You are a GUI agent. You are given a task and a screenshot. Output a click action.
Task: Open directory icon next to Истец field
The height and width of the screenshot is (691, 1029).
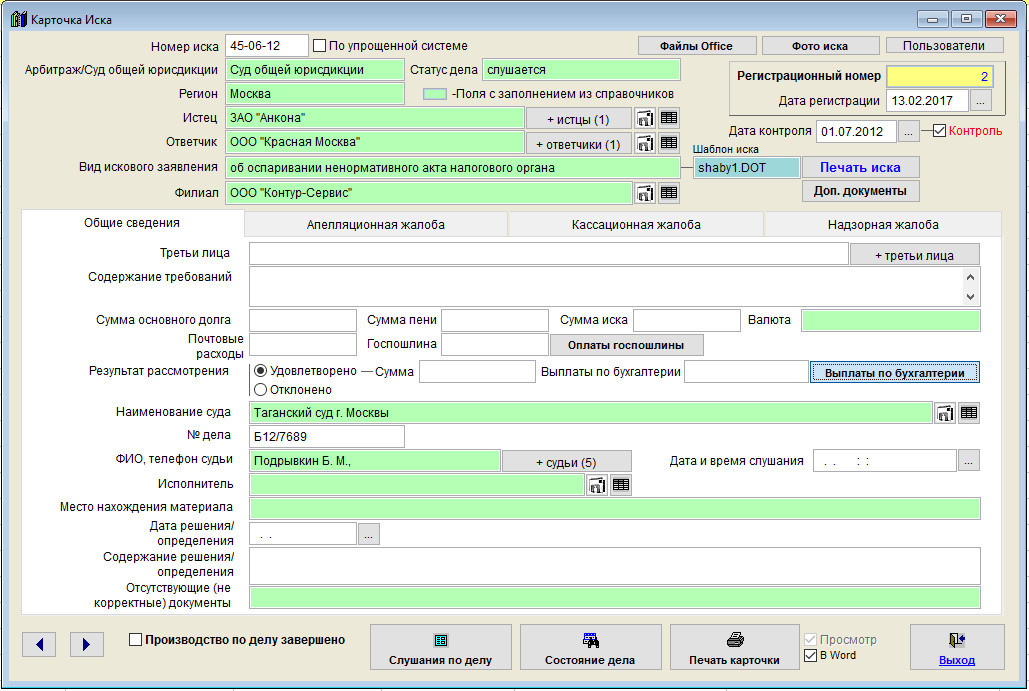(645, 118)
